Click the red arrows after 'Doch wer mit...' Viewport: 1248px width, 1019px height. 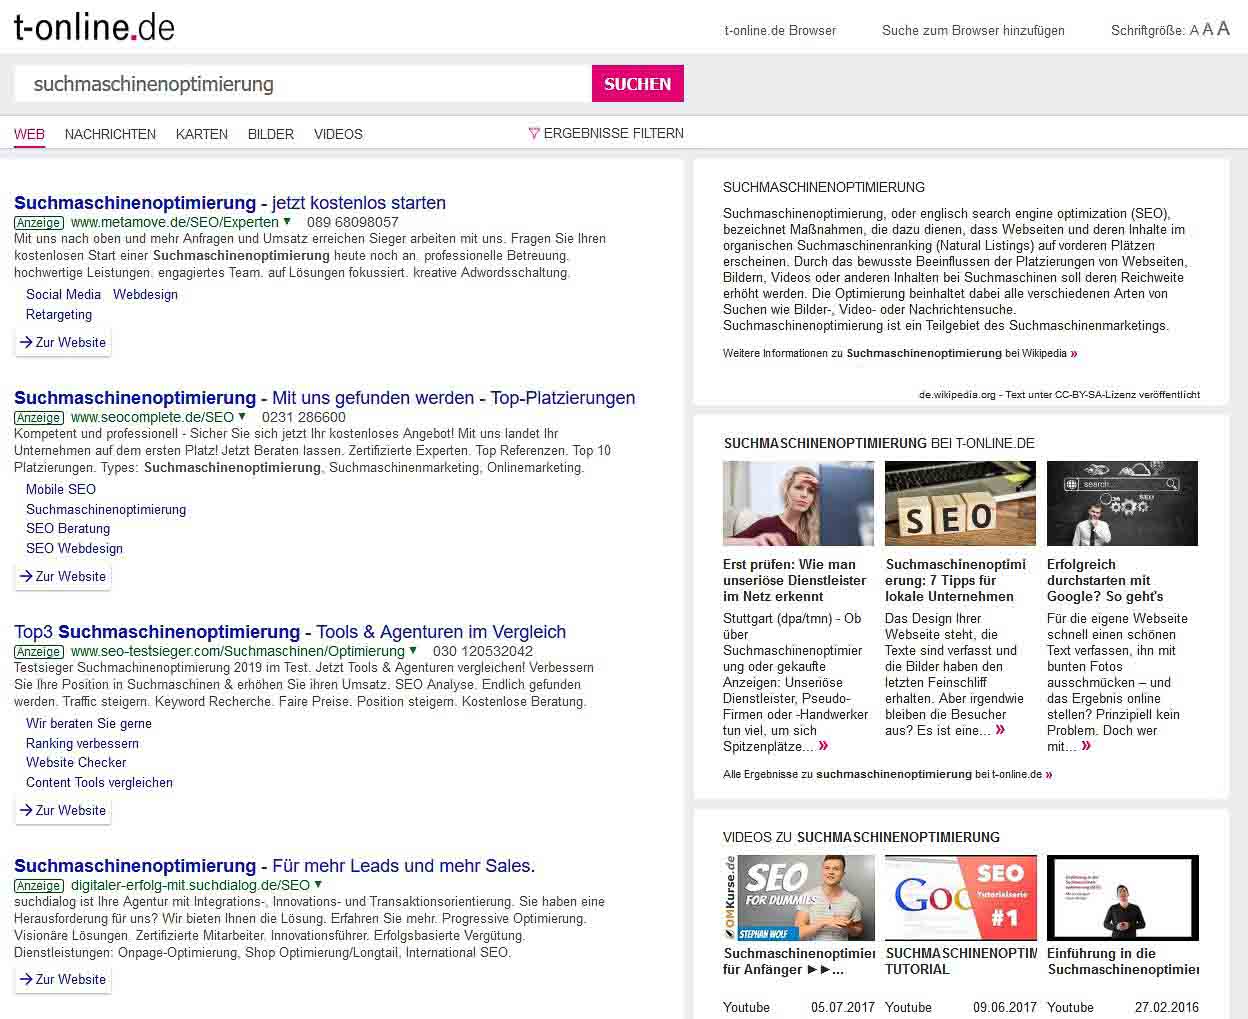tap(1086, 746)
